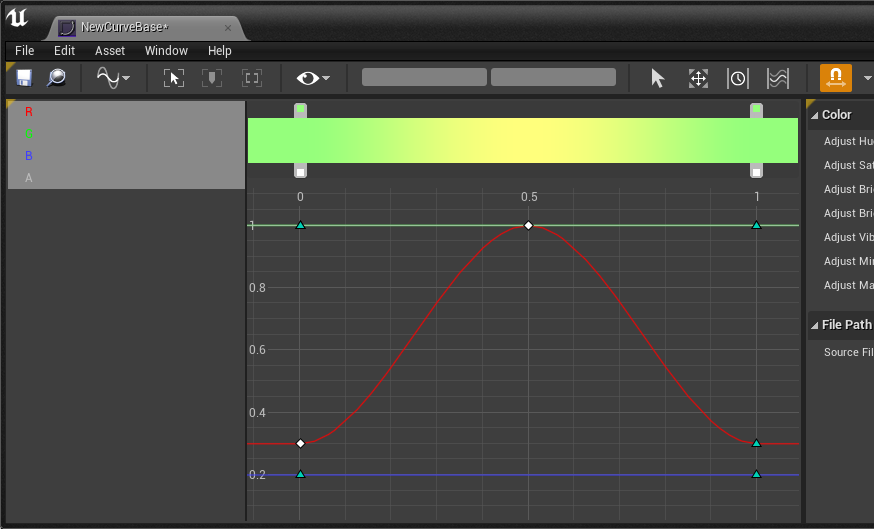Click Browse to asset magnifier icon
Viewport: 874px width, 529px height.
coord(56,78)
